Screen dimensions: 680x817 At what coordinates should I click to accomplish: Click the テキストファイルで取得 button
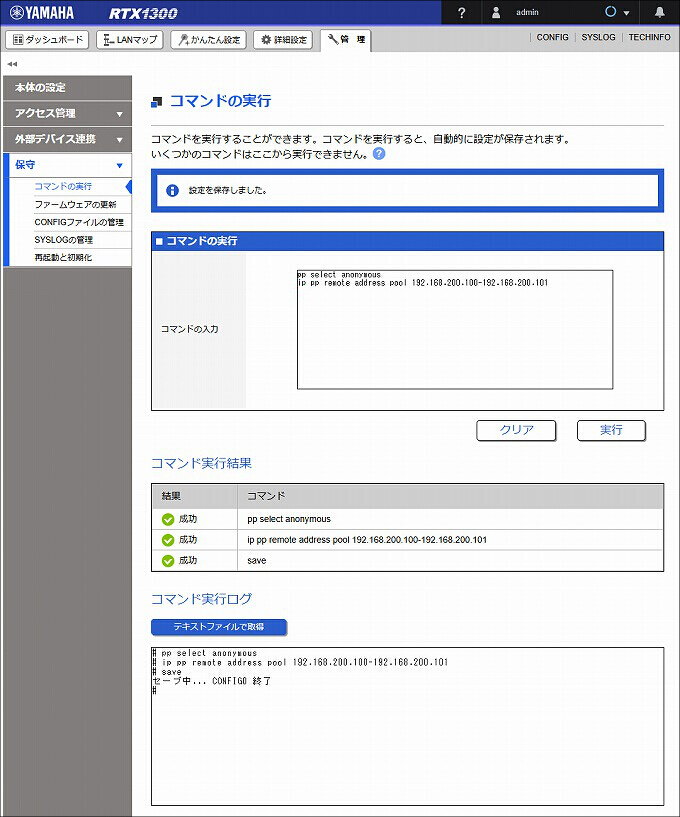pyautogui.click(x=219, y=627)
